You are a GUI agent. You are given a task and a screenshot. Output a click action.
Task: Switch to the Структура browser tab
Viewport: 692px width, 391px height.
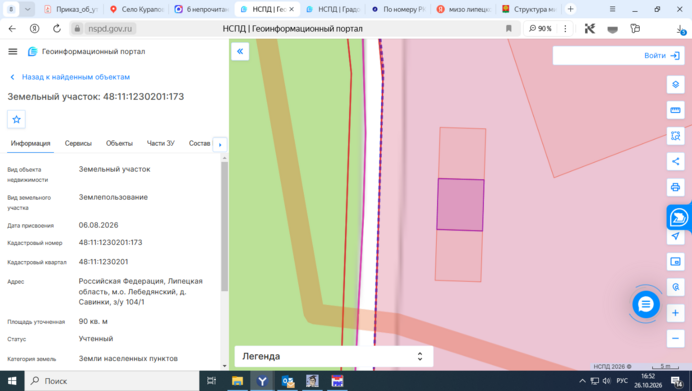[530, 9]
